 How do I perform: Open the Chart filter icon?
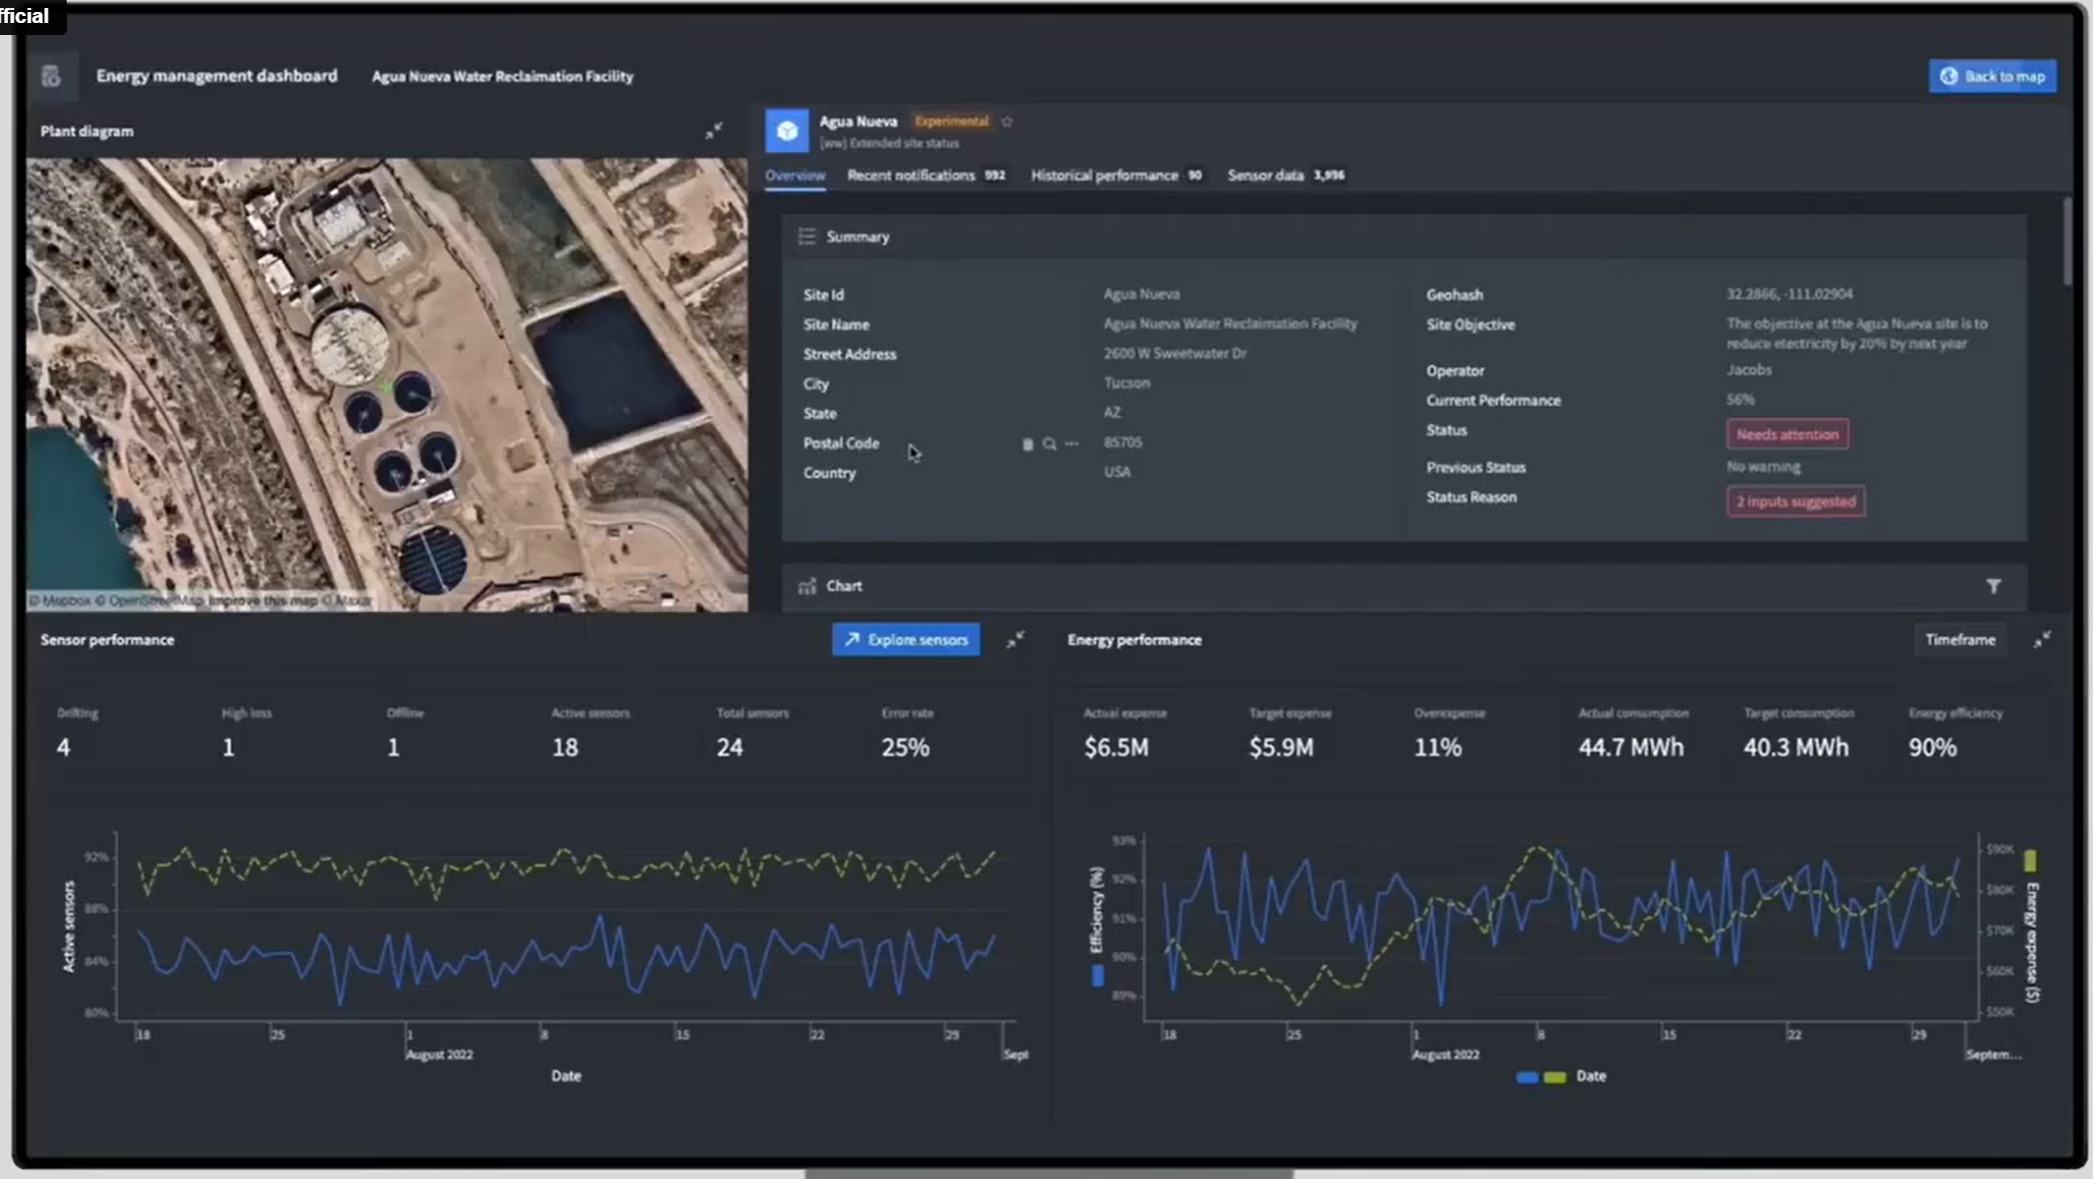(1993, 586)
